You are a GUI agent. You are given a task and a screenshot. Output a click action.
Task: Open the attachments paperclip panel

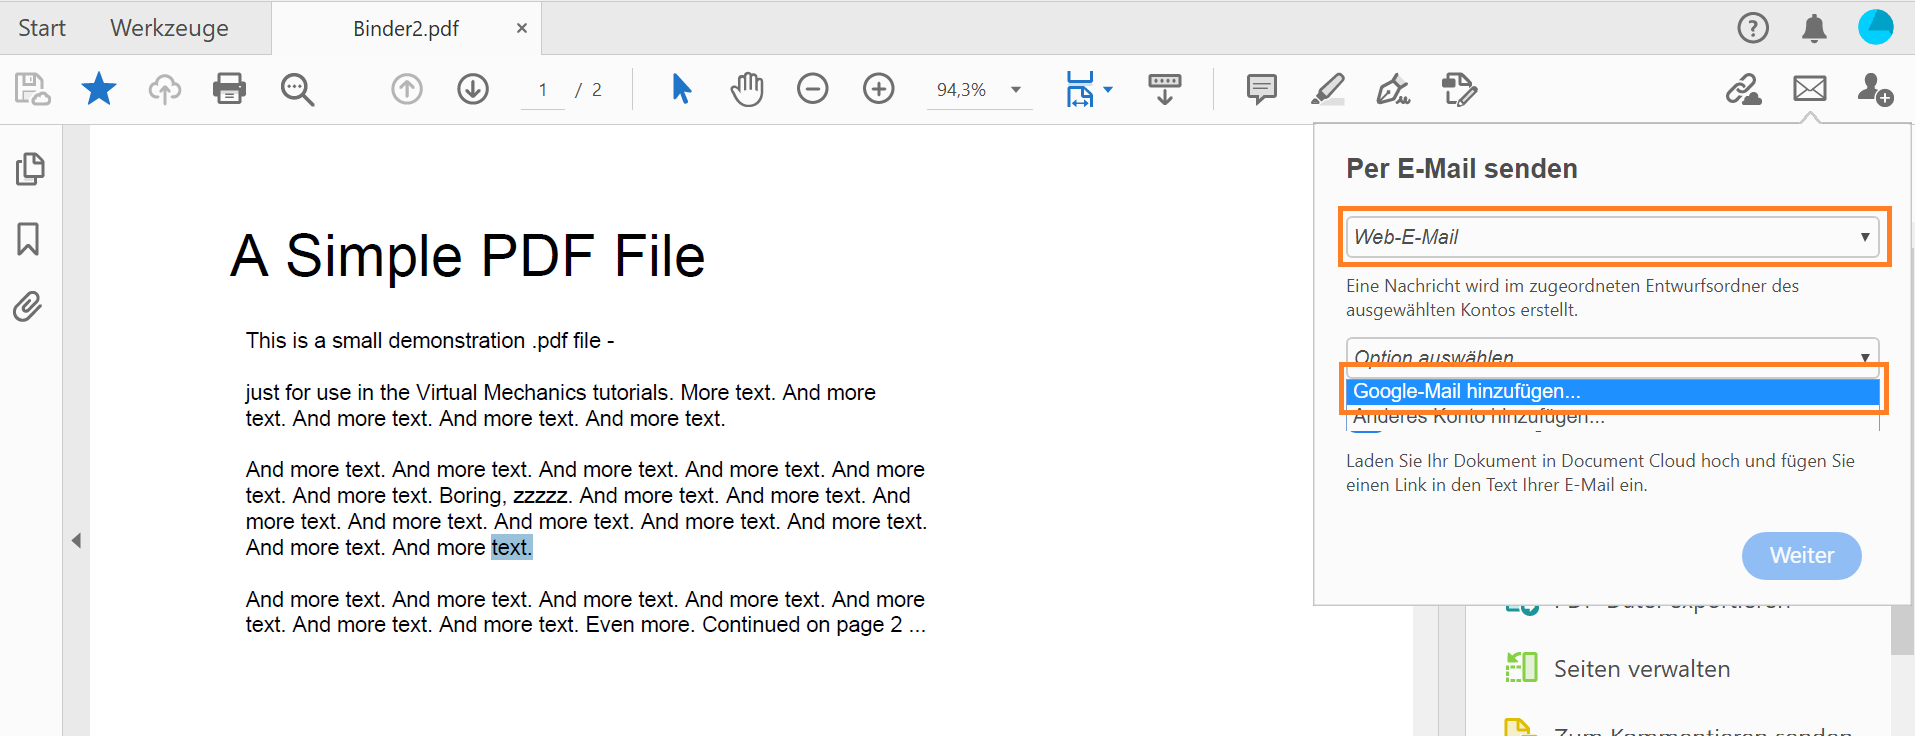(x=28, y=306)
